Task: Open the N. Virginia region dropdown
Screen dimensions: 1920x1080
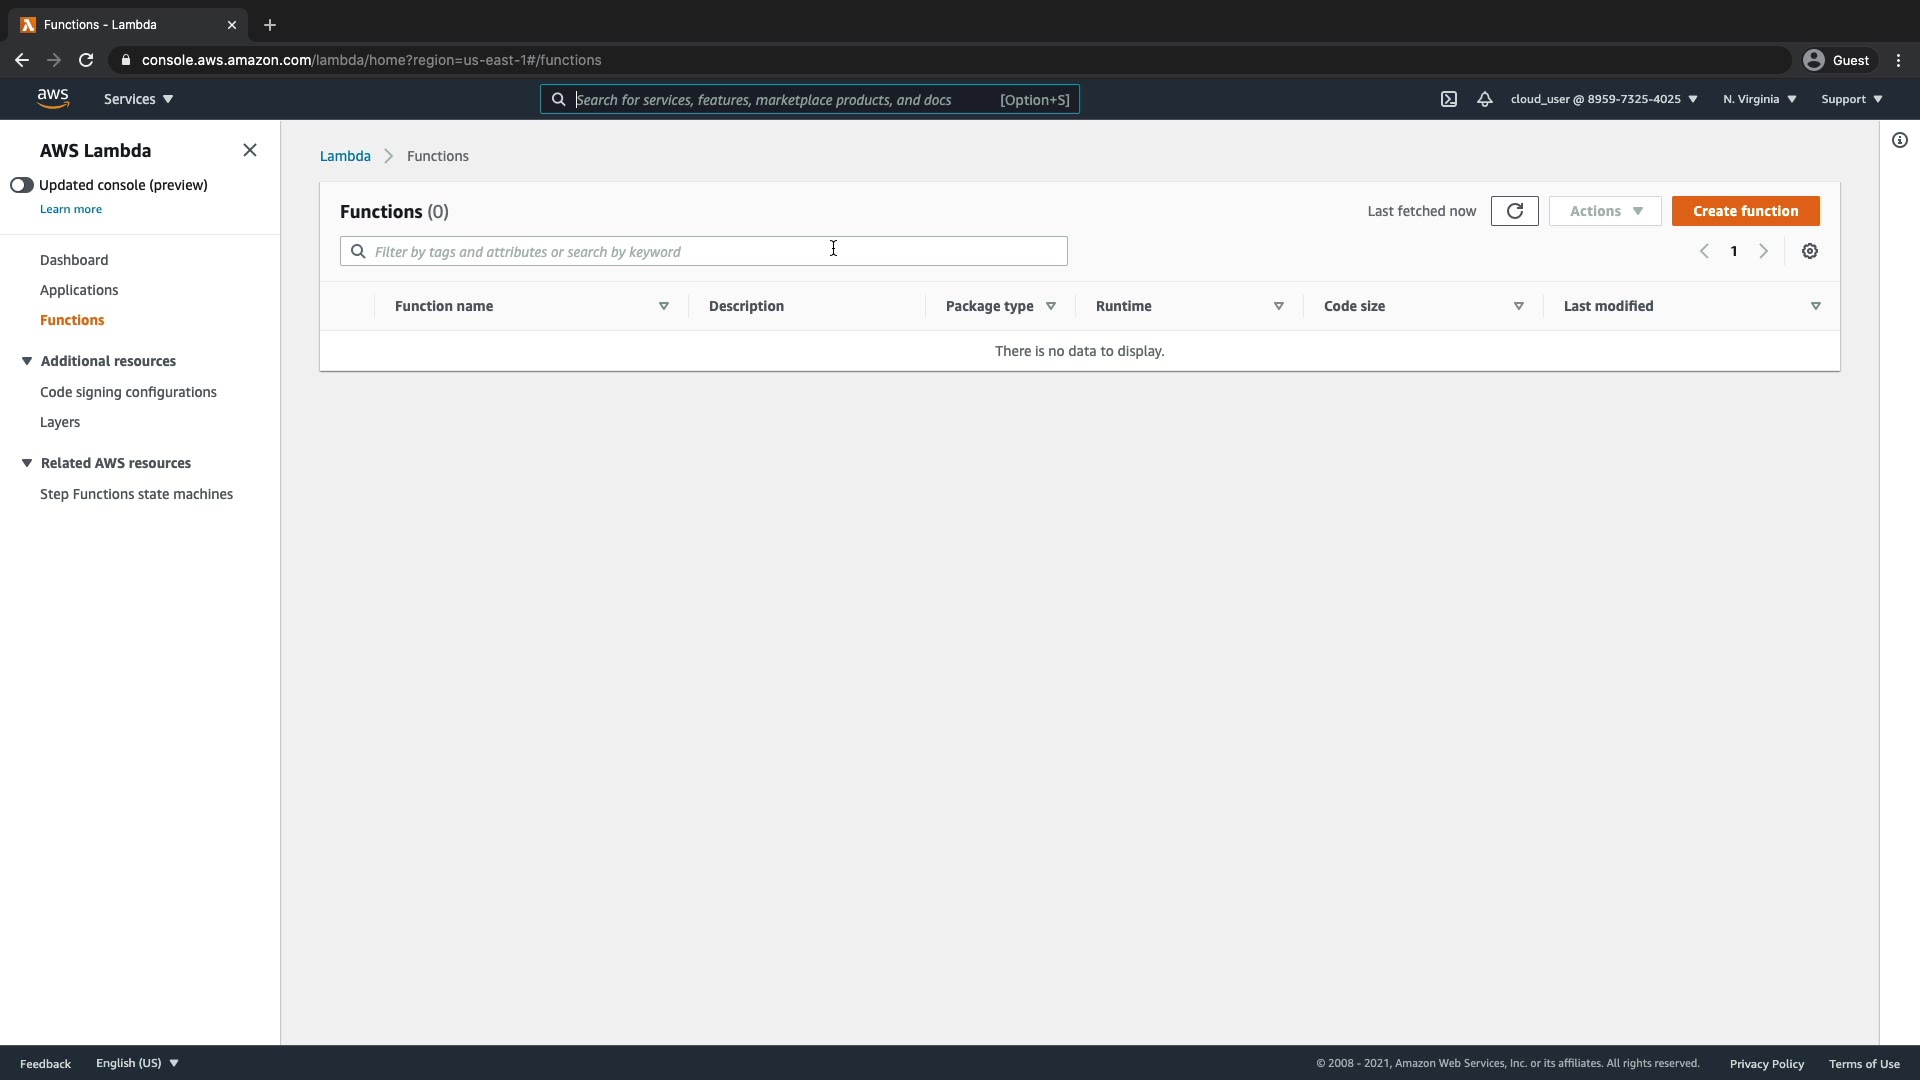Action: tap(1759, 99)
